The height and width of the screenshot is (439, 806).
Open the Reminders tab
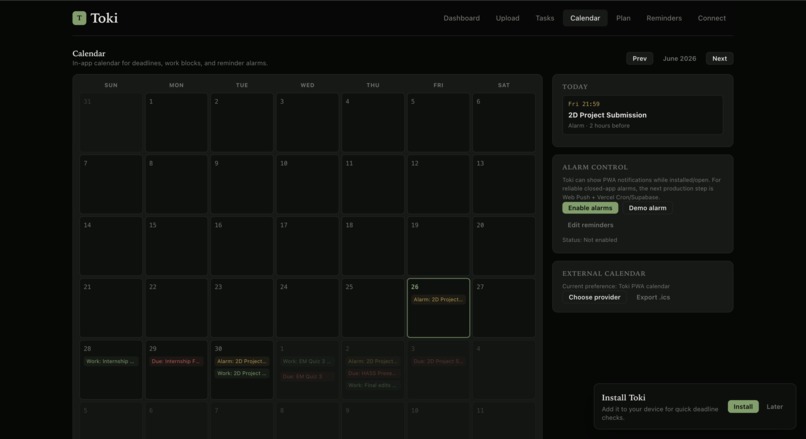click(x=664, y=18)
